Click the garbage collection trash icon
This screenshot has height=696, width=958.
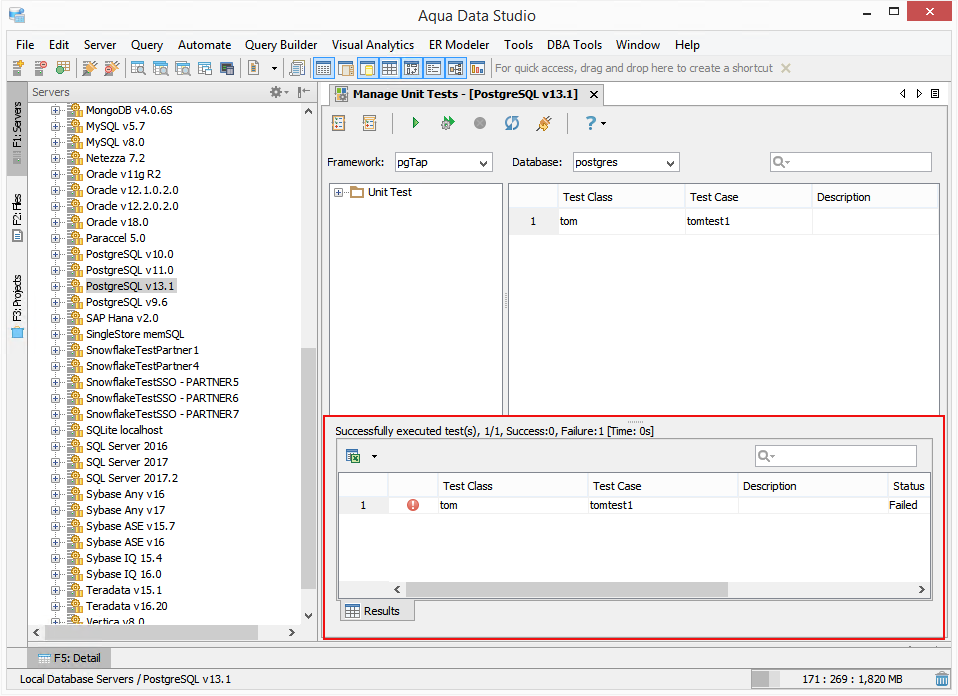[942, 678]
